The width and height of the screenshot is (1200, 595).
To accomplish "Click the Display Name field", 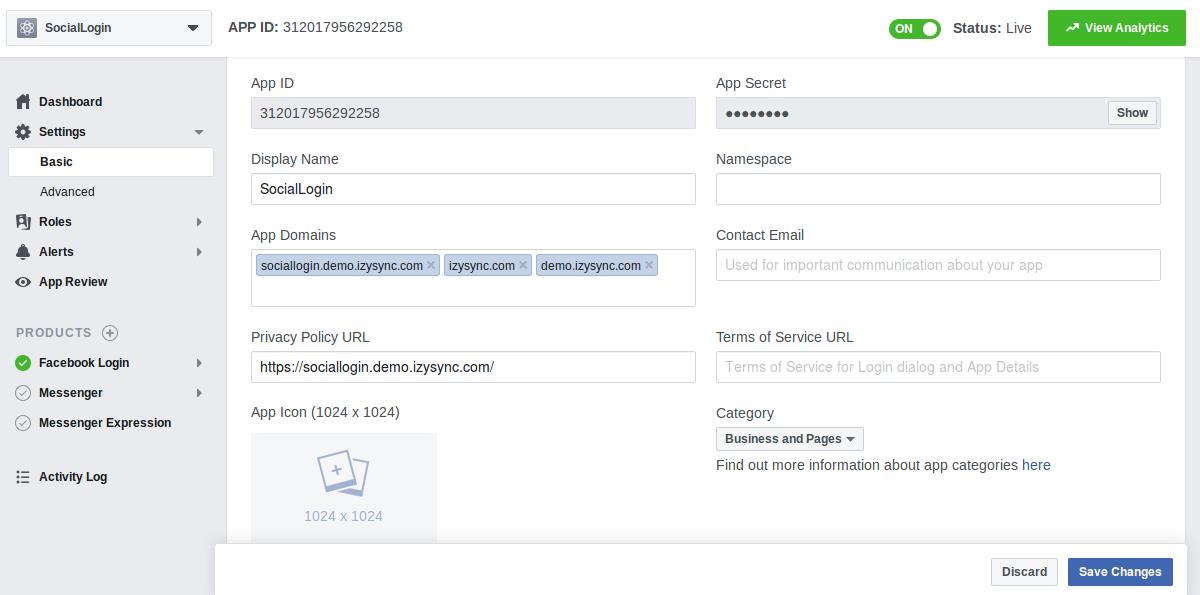I will (473, 189).
